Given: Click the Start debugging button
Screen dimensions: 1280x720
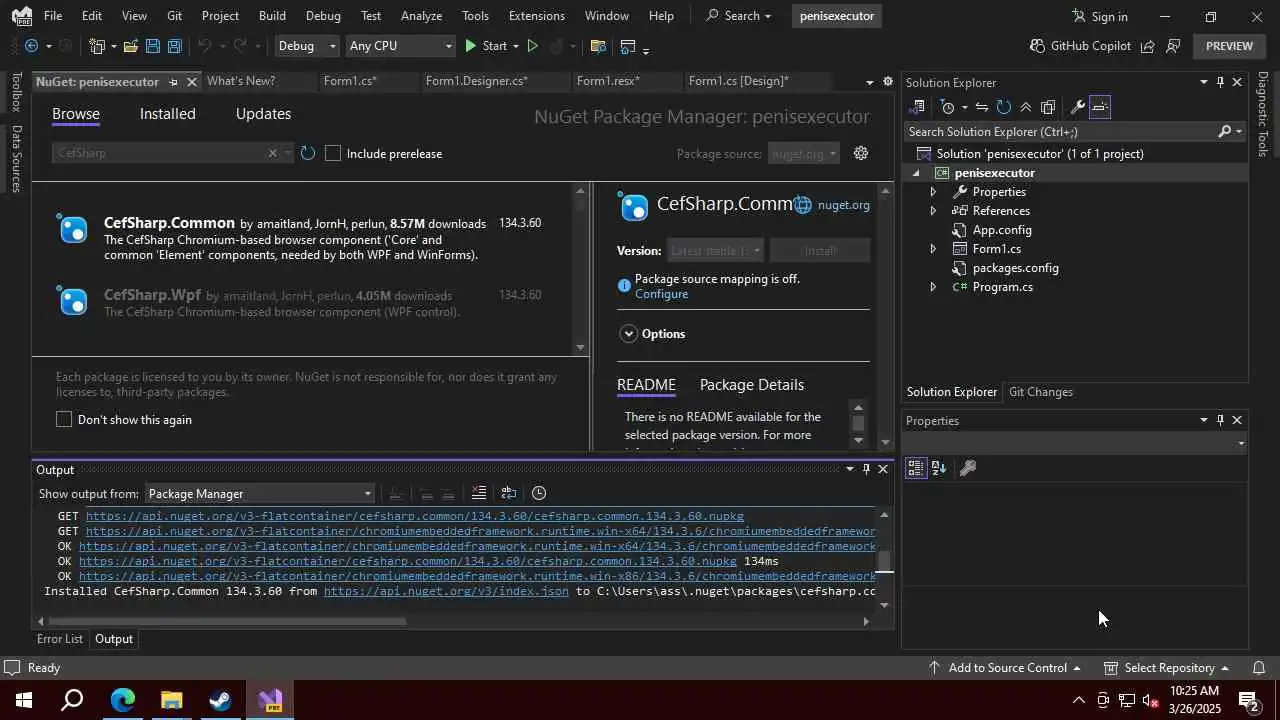Looking at the screenshot, I should point(485,46).
